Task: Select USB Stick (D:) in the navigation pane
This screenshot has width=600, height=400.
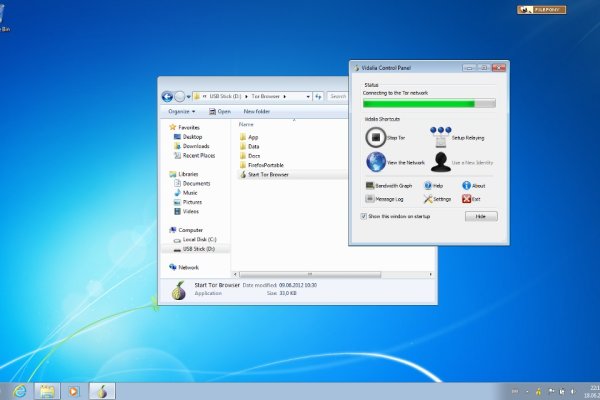Action: pos(198,248)
